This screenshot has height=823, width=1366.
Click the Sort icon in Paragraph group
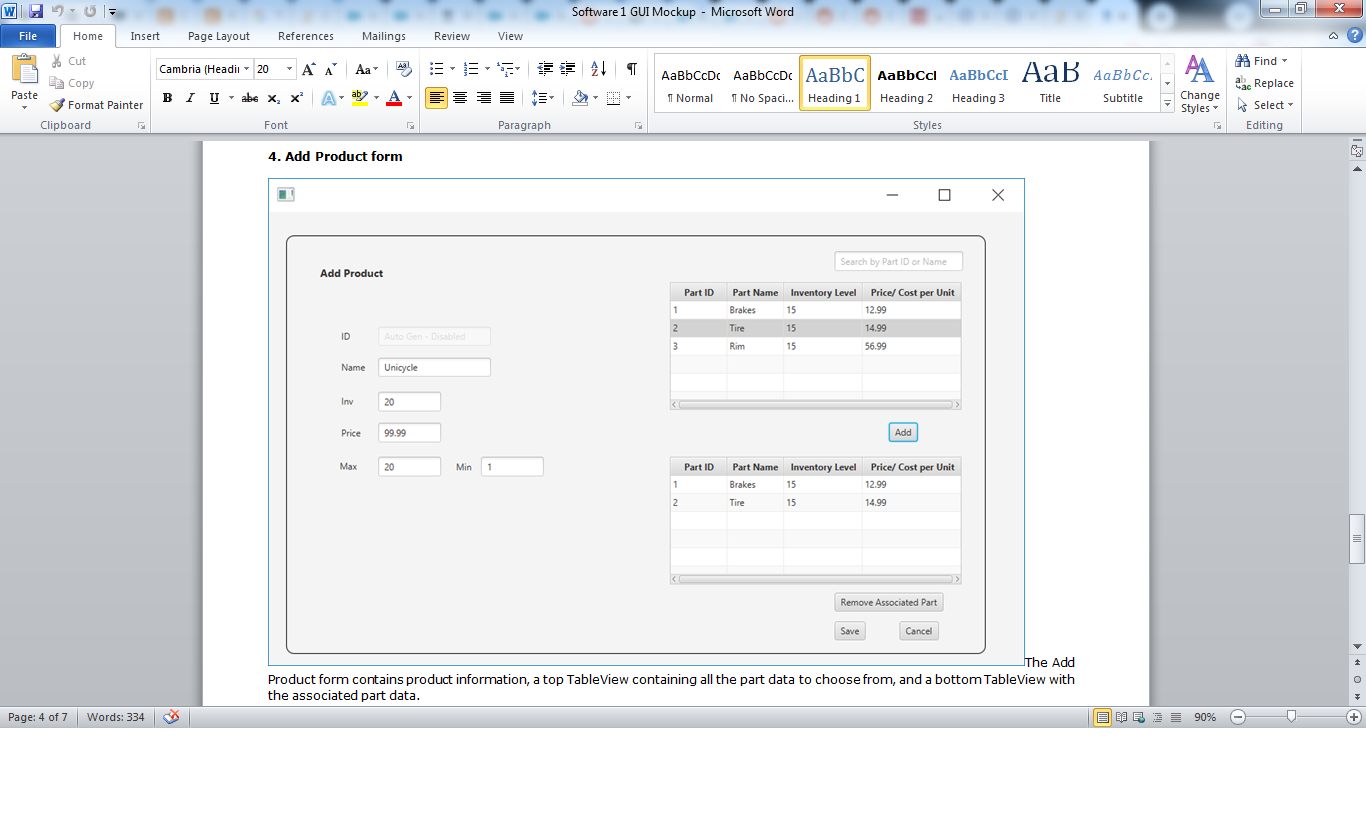pyautogui.click(x=599, y=68)
